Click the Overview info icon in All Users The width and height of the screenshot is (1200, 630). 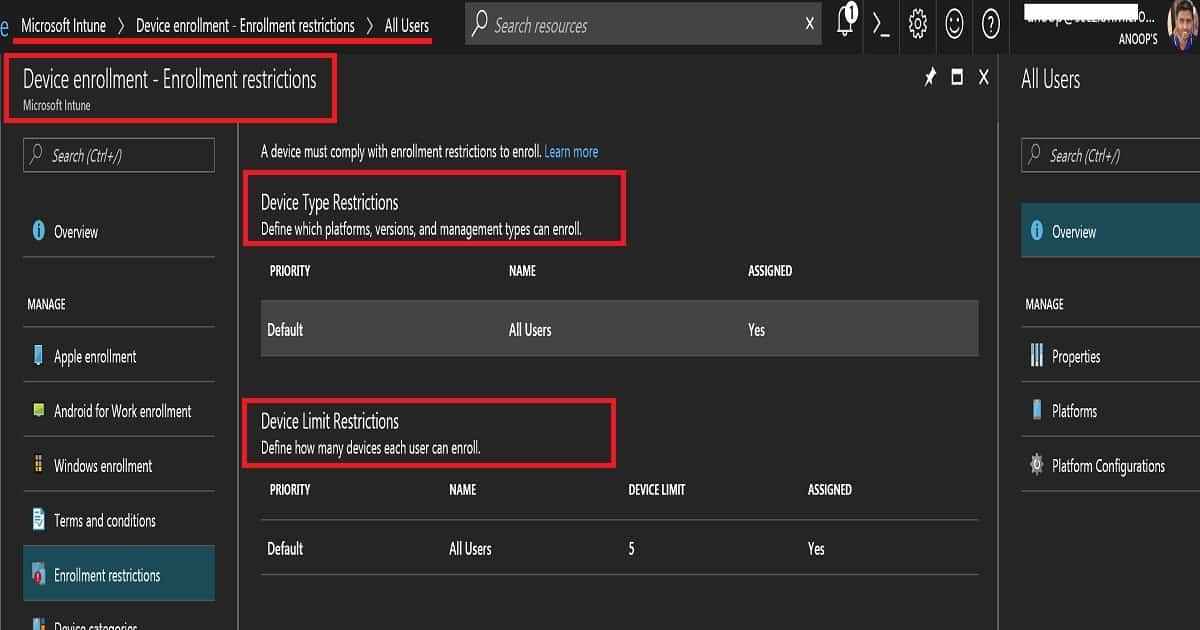pyautogui.click(x=1036, y=231)
